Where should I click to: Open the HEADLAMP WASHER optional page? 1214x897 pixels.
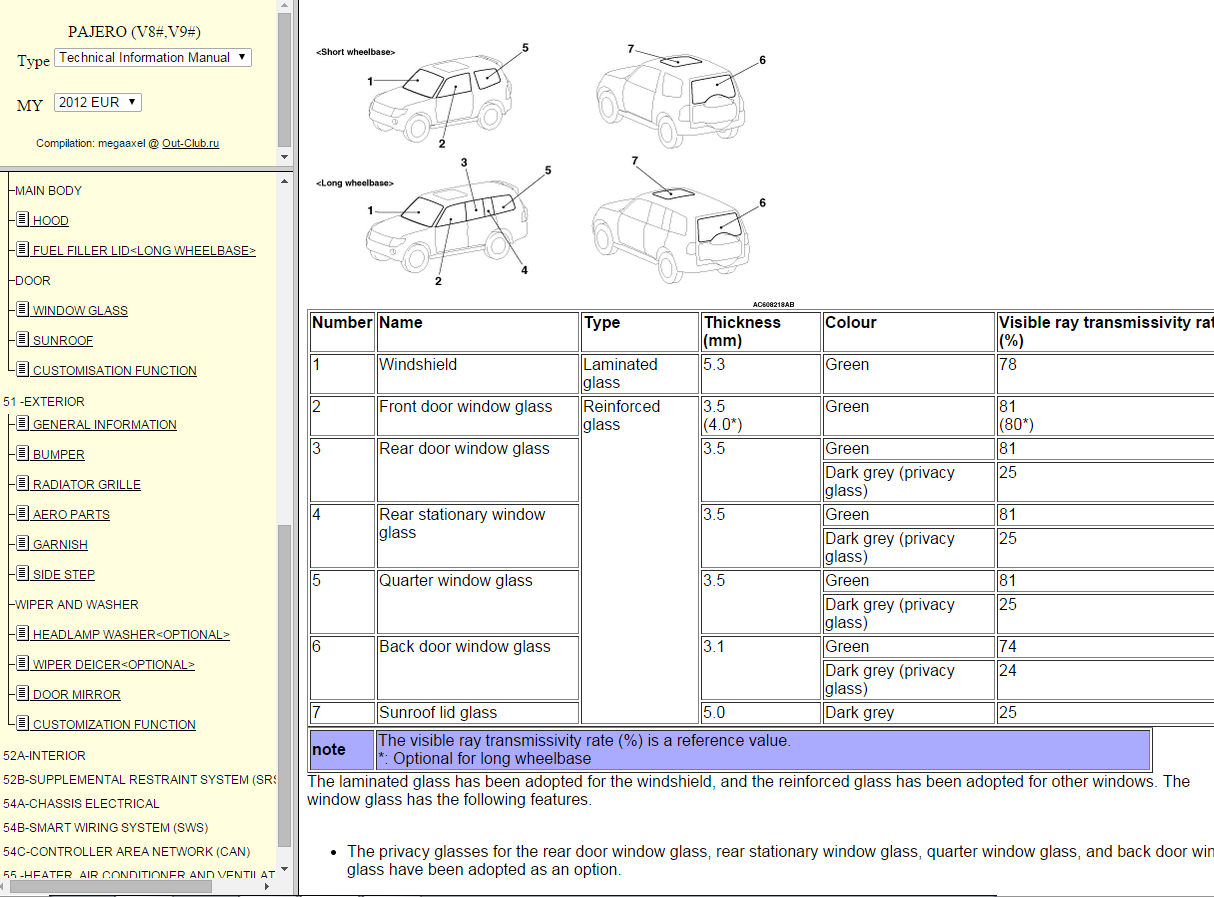[131, 635]
